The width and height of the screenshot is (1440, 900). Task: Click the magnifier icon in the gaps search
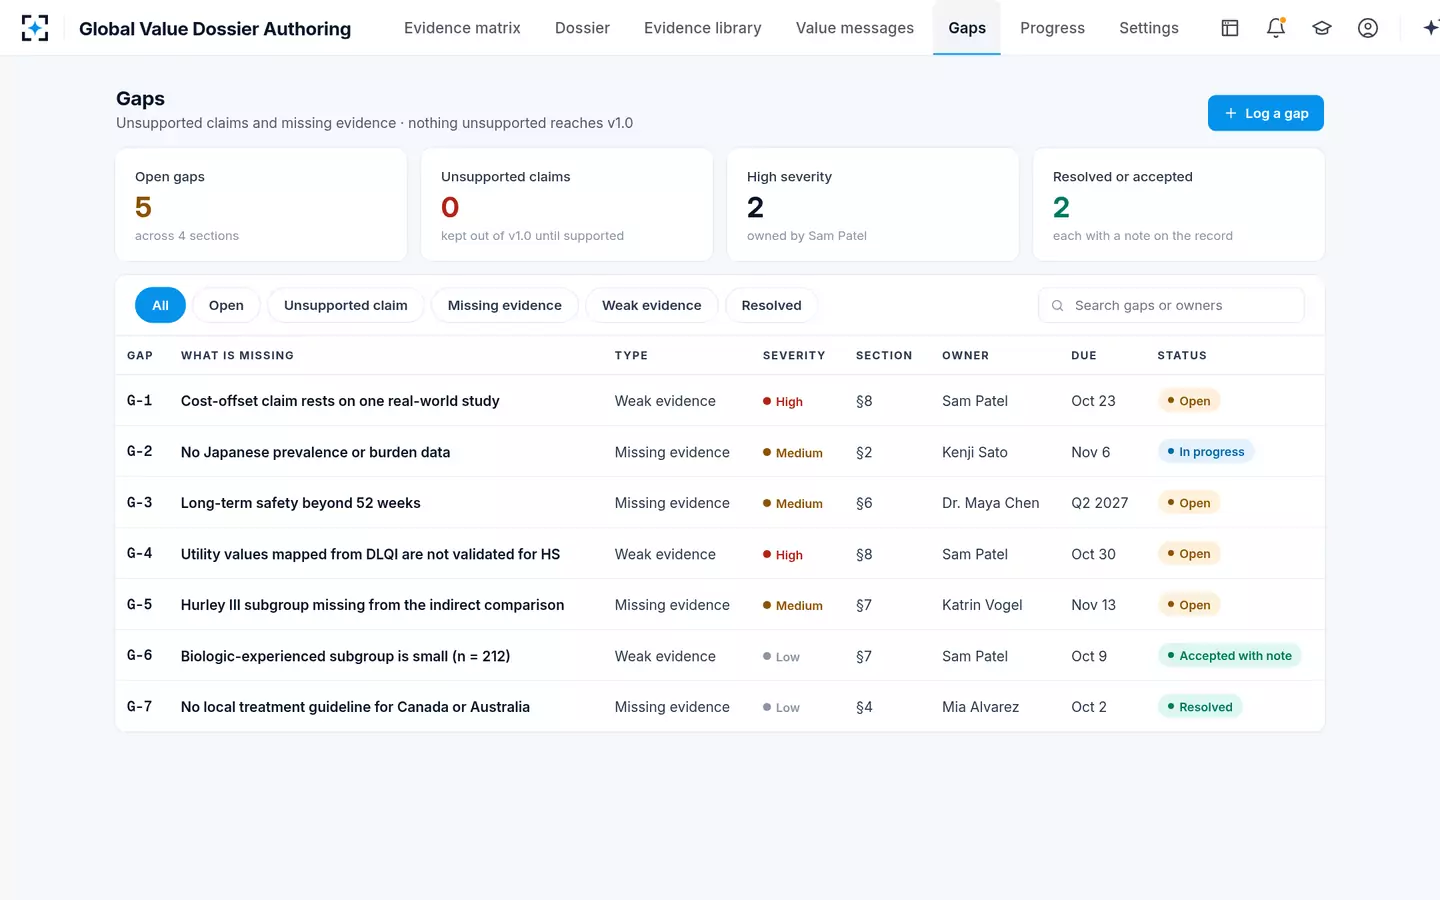1057,306
